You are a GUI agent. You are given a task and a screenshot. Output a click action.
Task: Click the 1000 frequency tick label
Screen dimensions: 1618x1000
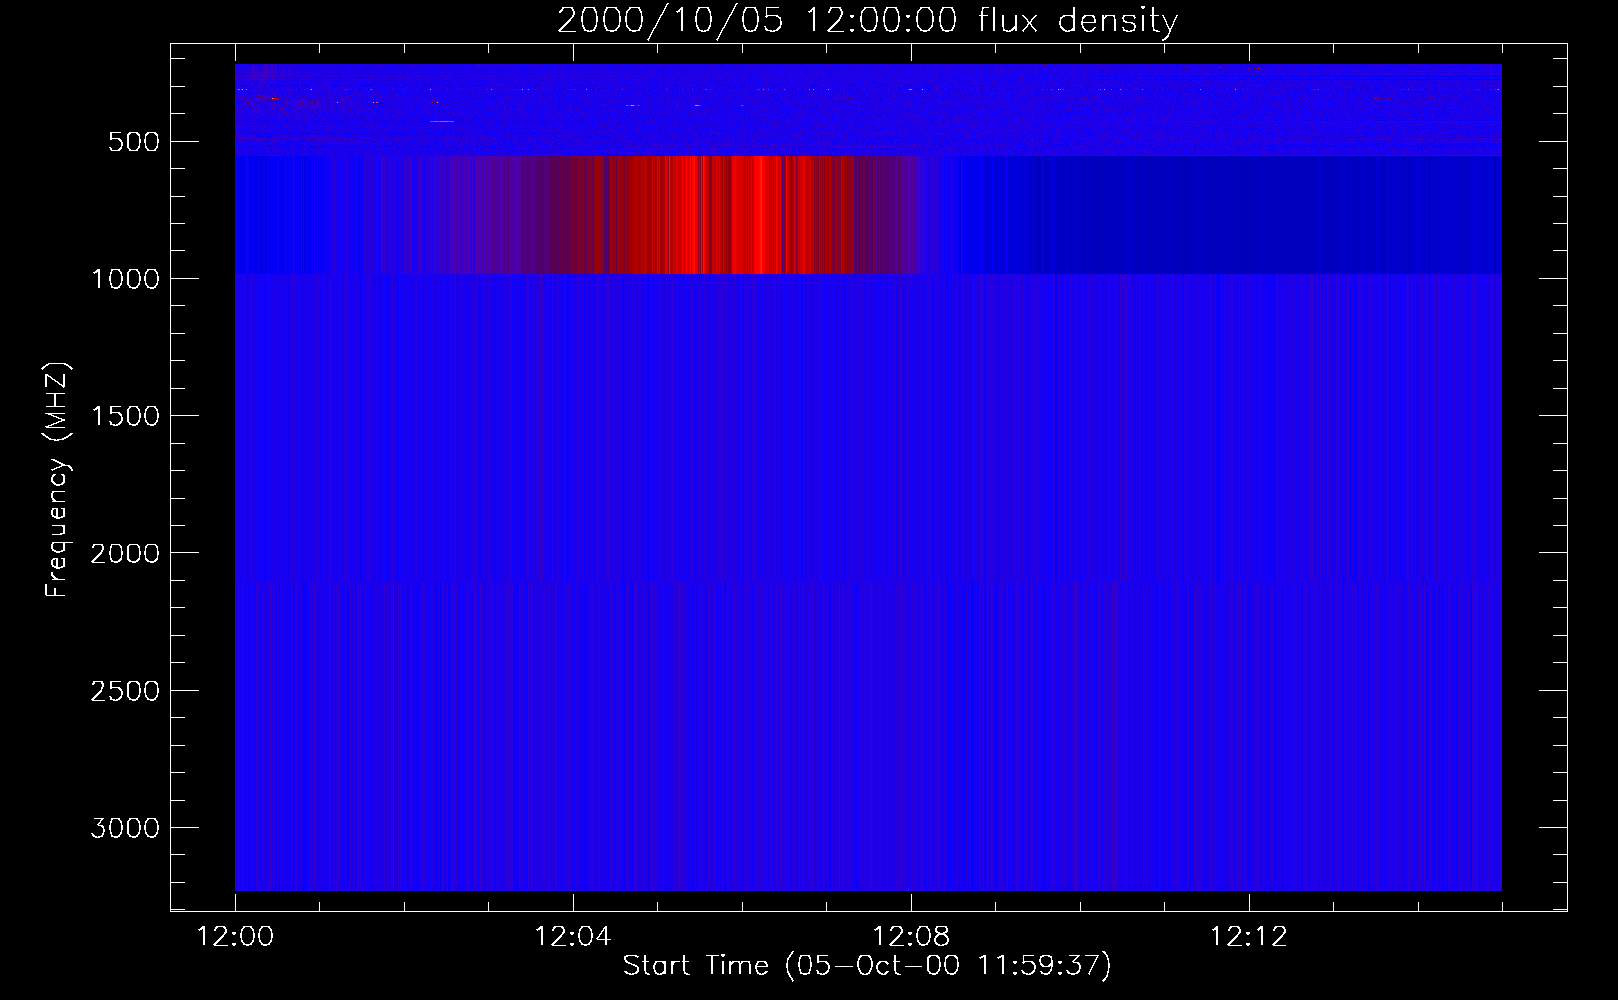click(x=125, y=279)
